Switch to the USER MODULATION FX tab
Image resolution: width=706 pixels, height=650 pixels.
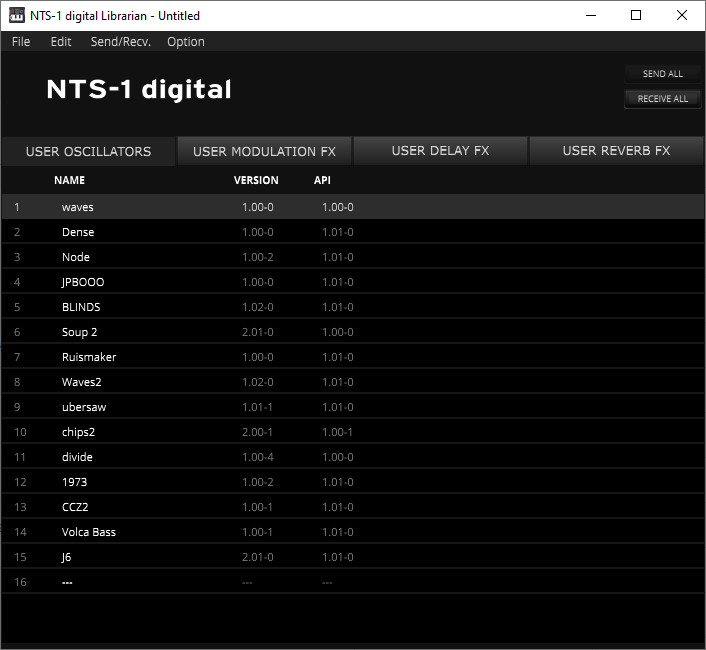[x=264, y=151]
